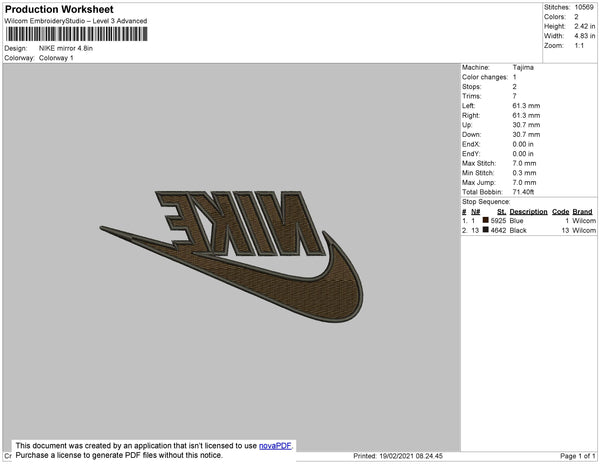600x464 pixels.
Task: Click the Min Stitch value 0.3 mm
Action: (524, 173)
